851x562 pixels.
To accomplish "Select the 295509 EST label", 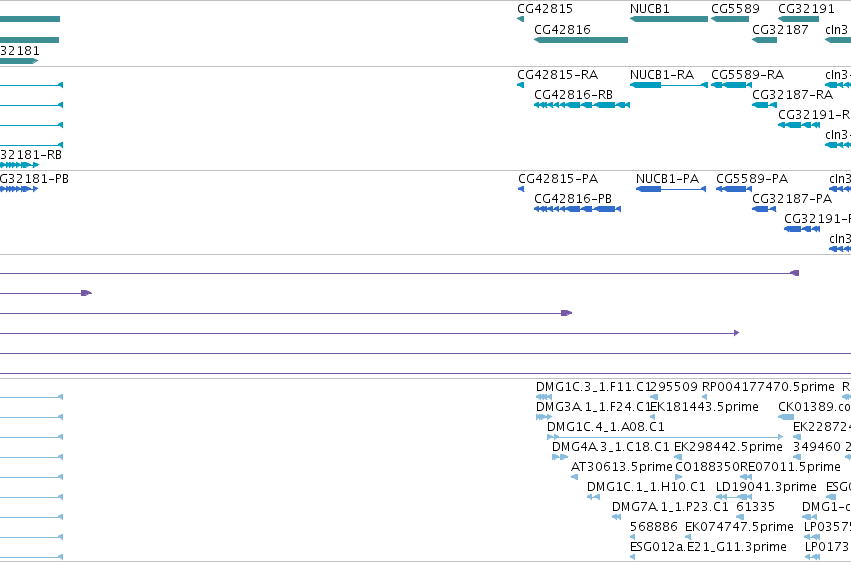I will click(674, 387).
